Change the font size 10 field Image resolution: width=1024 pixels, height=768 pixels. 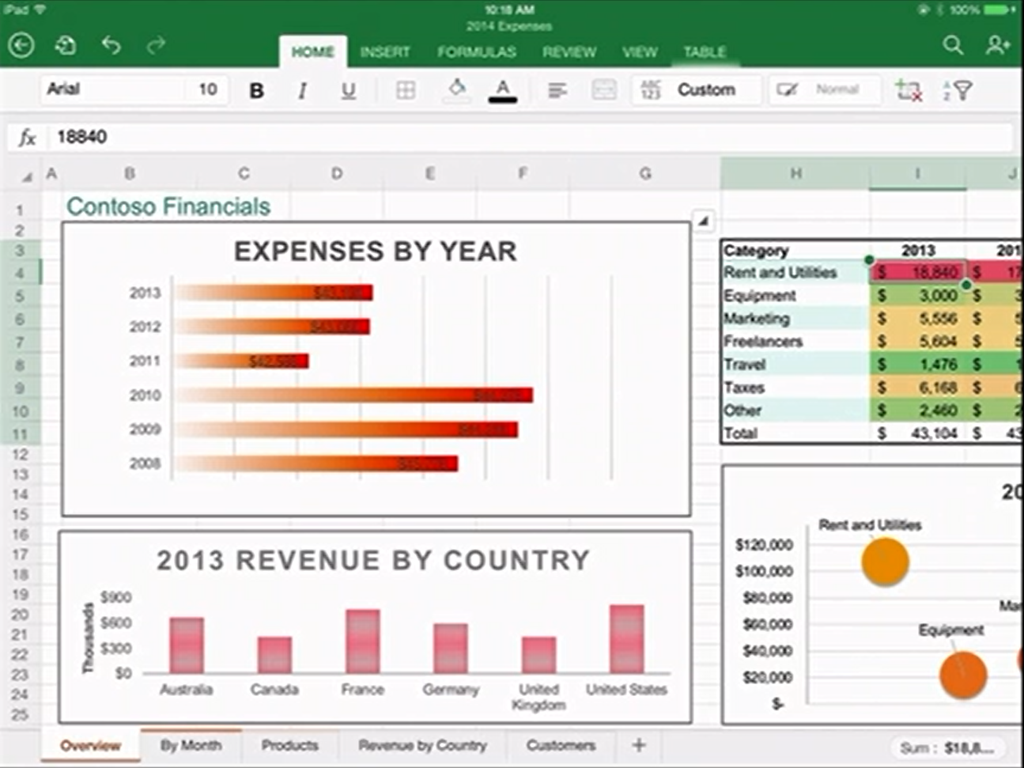pos(208,89)
